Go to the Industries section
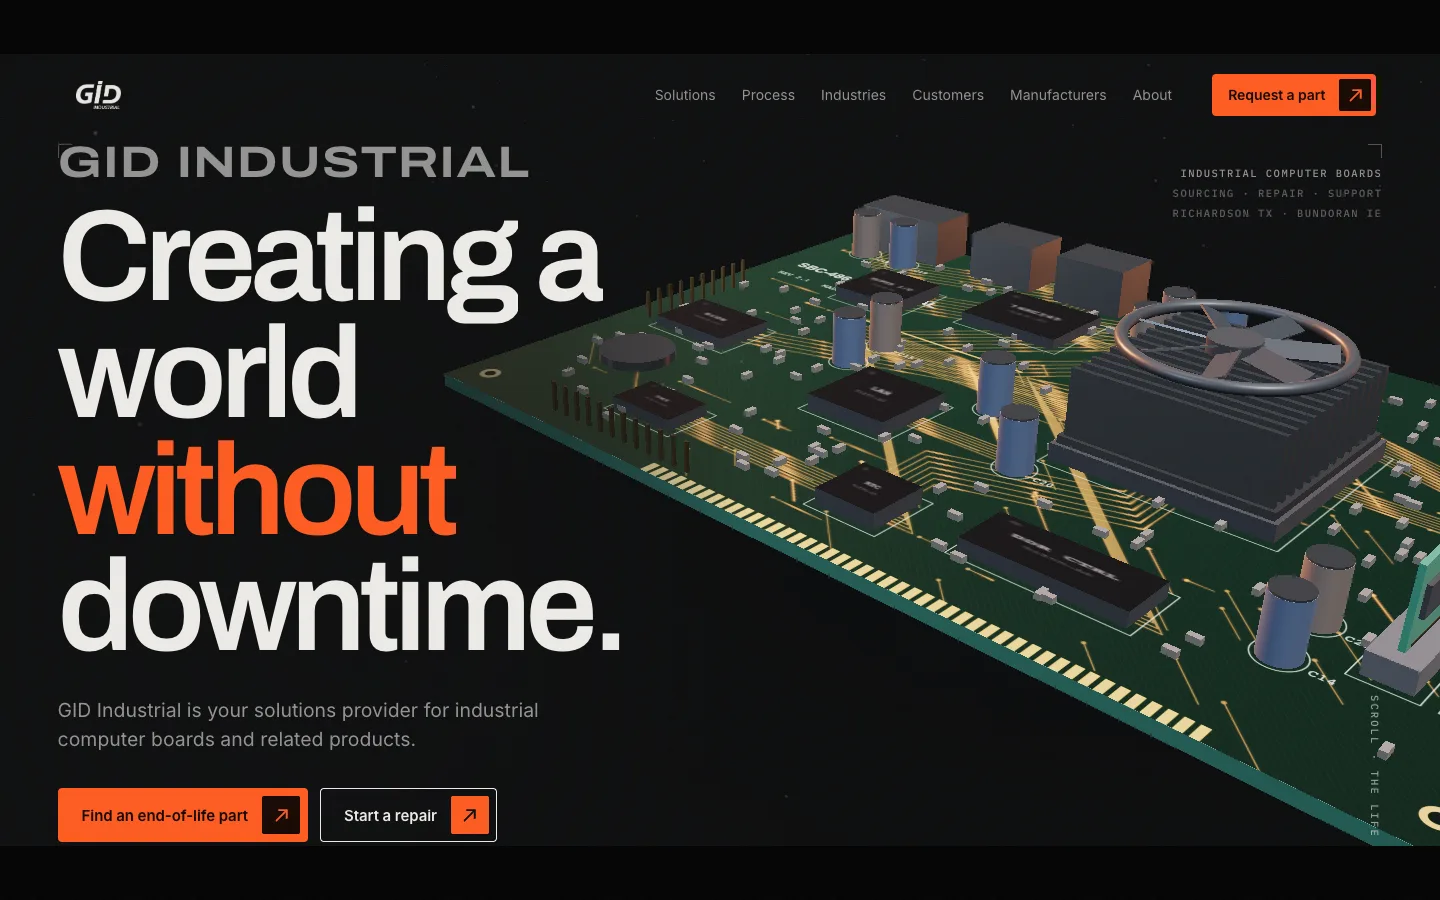Screen dimensions: 1440x900 (x=853, y=95)
